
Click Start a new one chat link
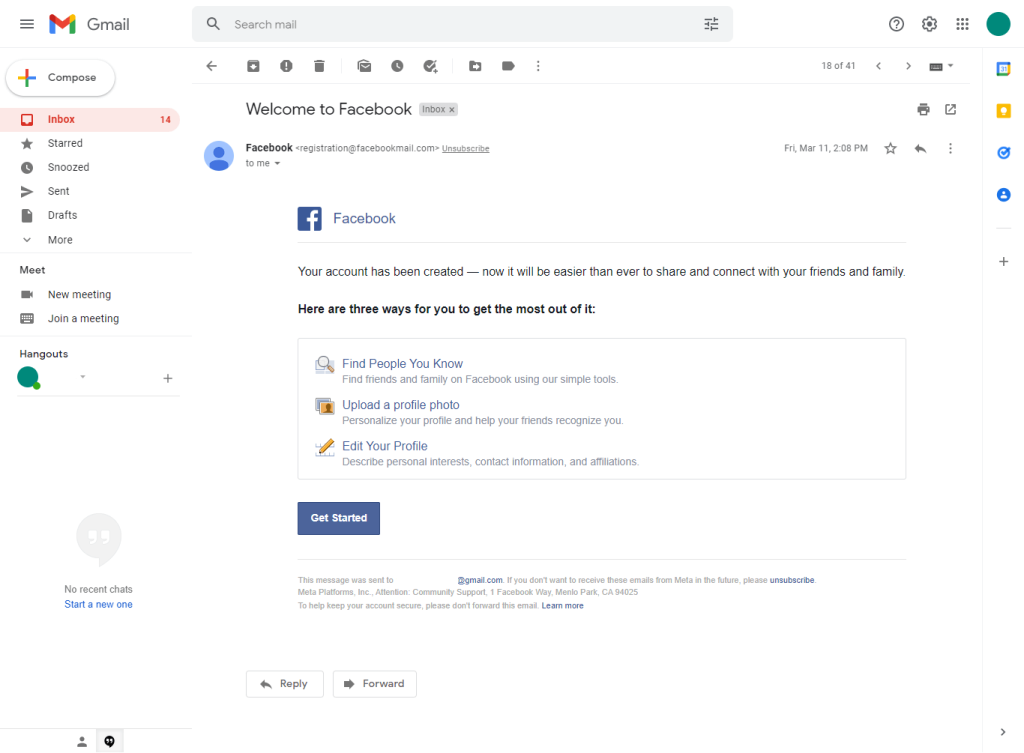click(x=99, y=605)
